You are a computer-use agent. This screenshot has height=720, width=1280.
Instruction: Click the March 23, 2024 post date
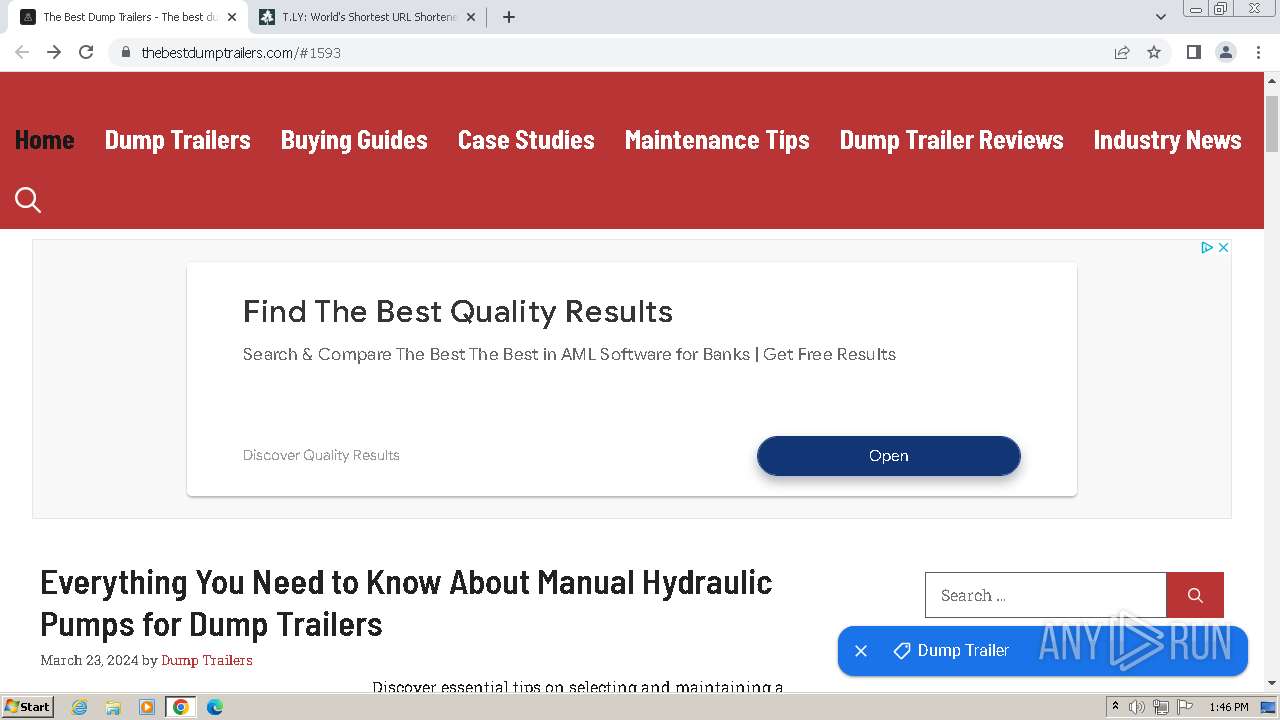coord(89,660)
